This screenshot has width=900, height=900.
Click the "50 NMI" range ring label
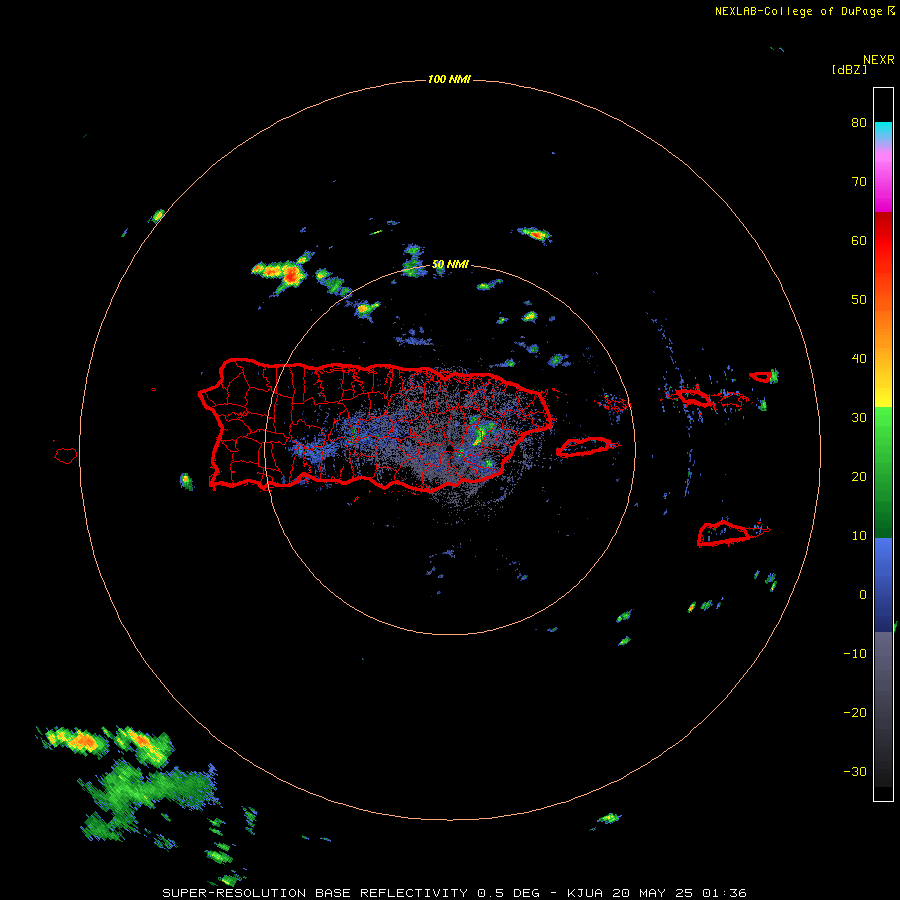tap(450, 265)
